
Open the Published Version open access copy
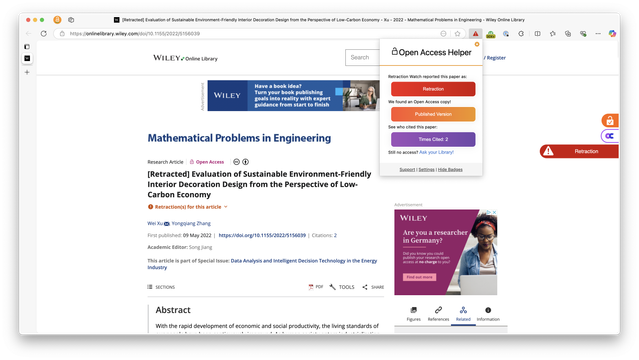point(433,114)
